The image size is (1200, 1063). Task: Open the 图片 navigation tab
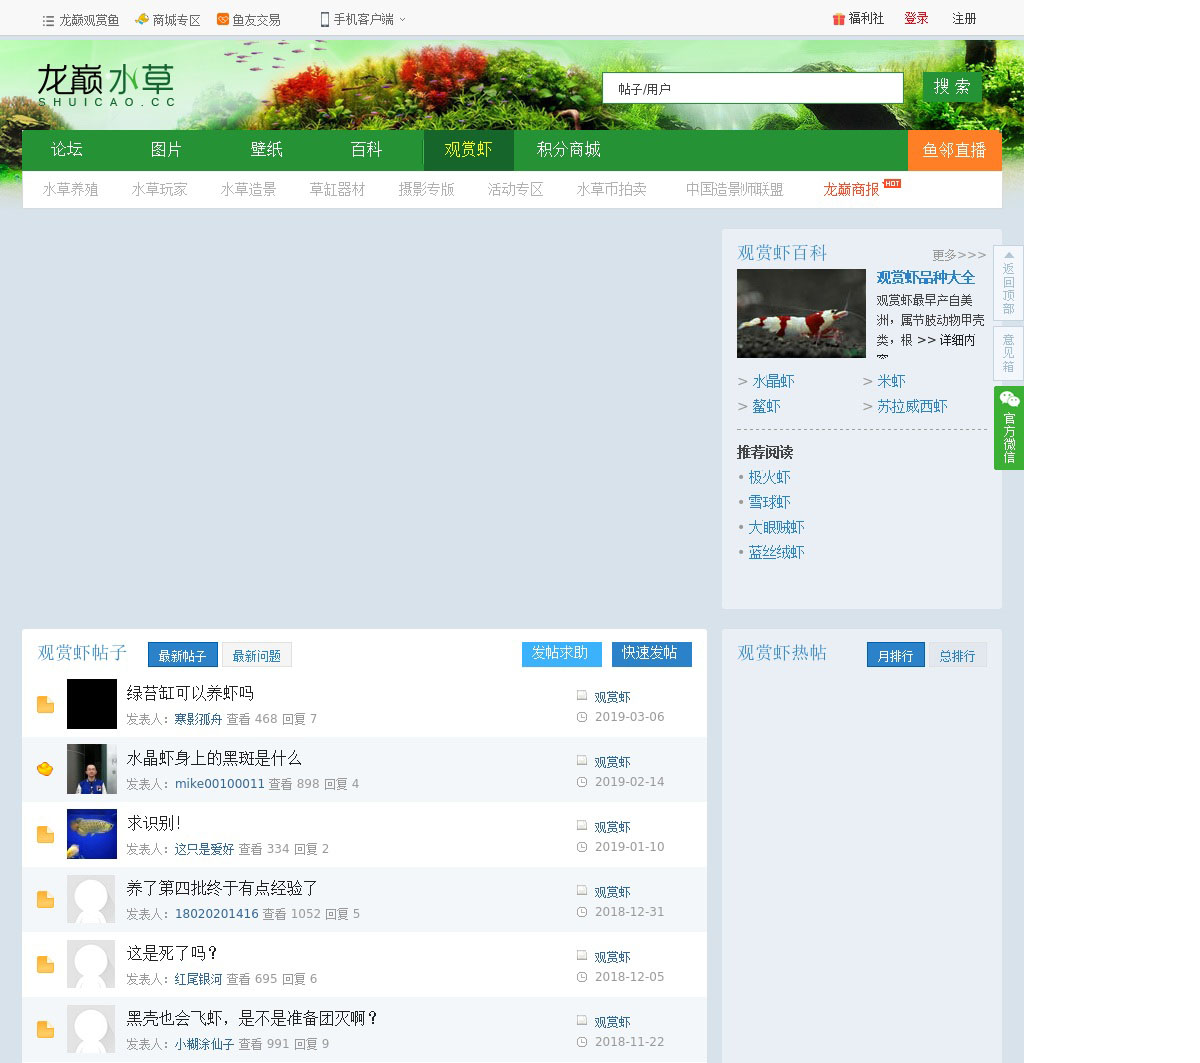(166, 150)
